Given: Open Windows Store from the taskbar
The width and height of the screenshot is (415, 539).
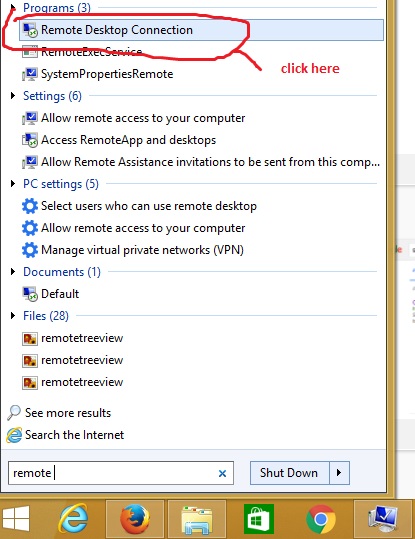Looking at the screenshot, I should [x=259, y=519].
